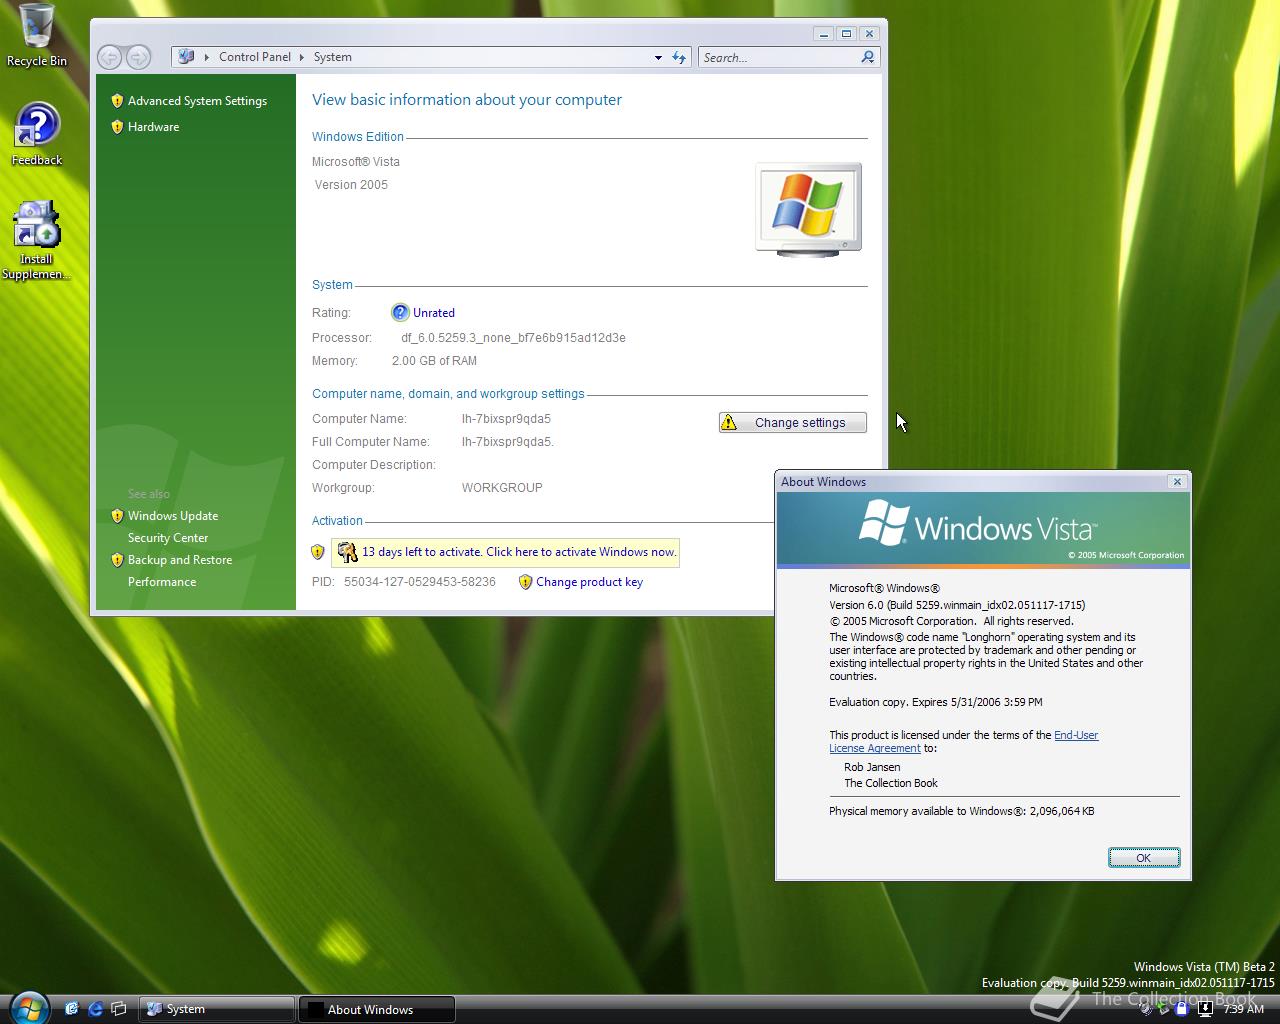
Task: Click the Rob Jansen licensee name
Action: (872, 767)
